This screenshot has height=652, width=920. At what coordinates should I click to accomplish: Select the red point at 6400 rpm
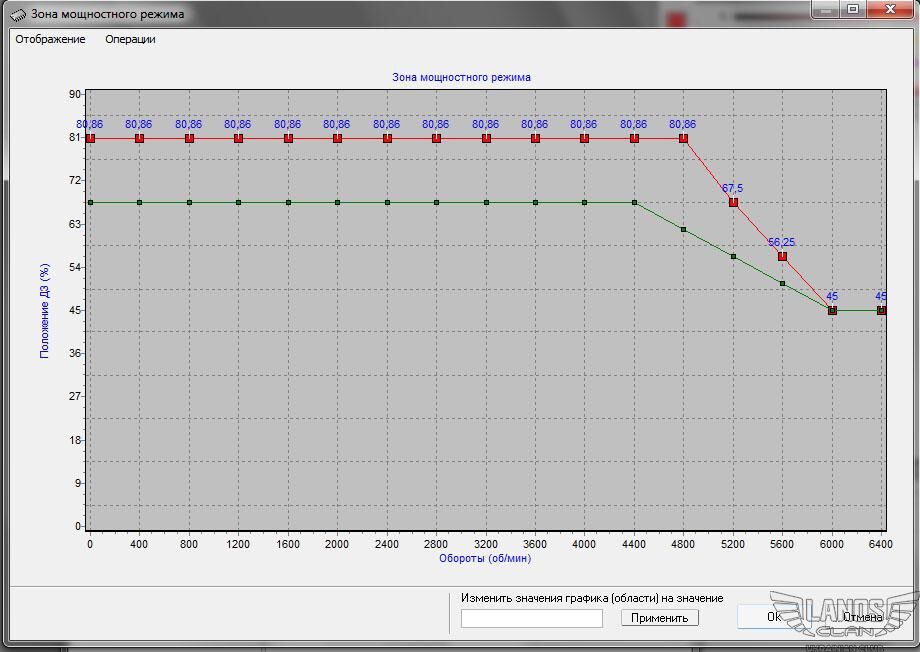point(881,310)
